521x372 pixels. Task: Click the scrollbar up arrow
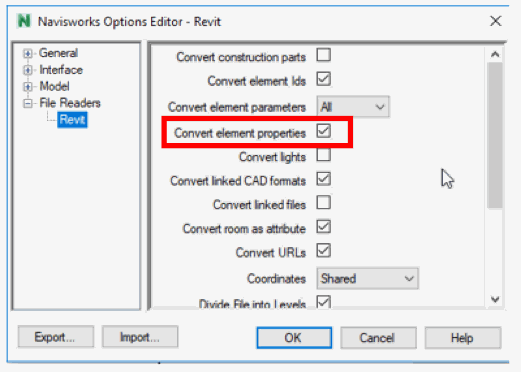495,54
